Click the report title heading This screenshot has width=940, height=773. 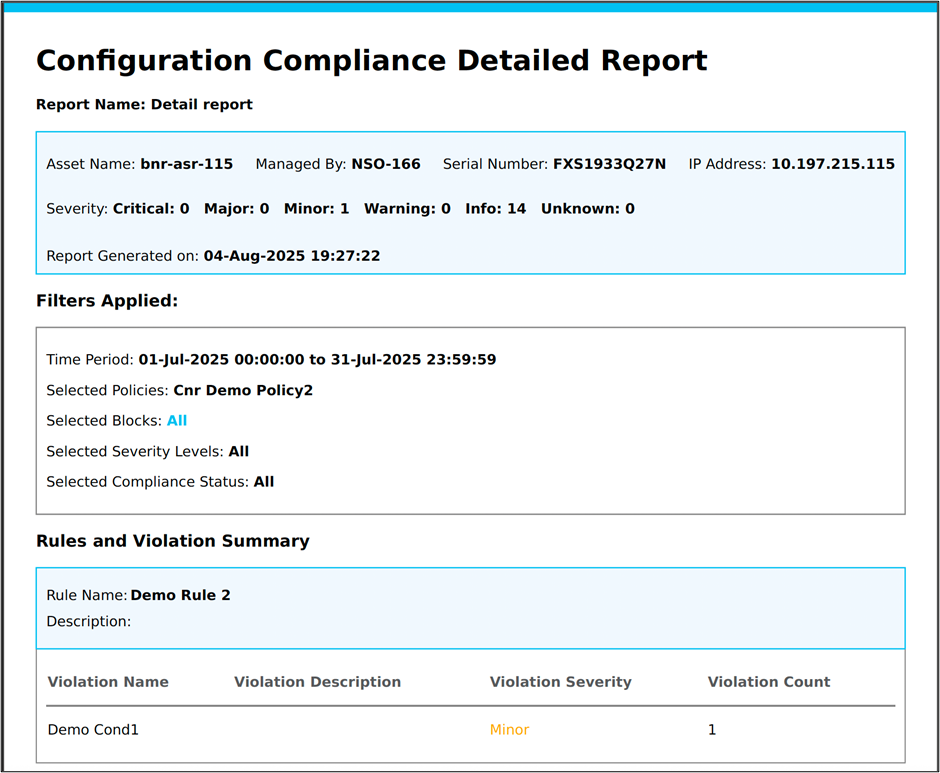pos(371,61)
